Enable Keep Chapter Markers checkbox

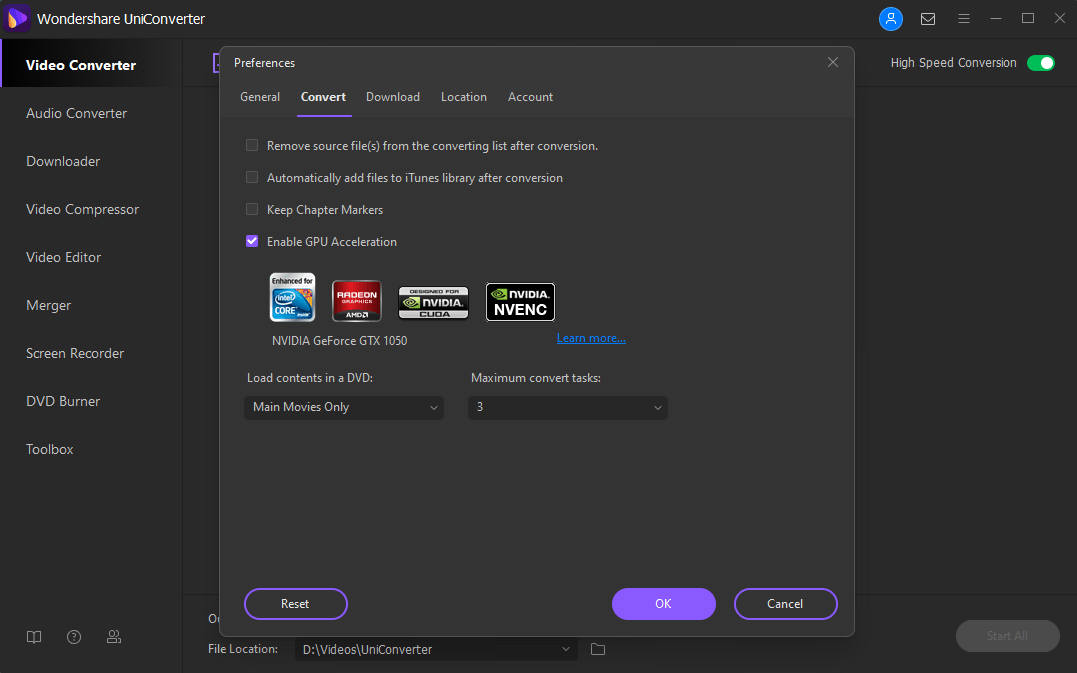[252, 209]
